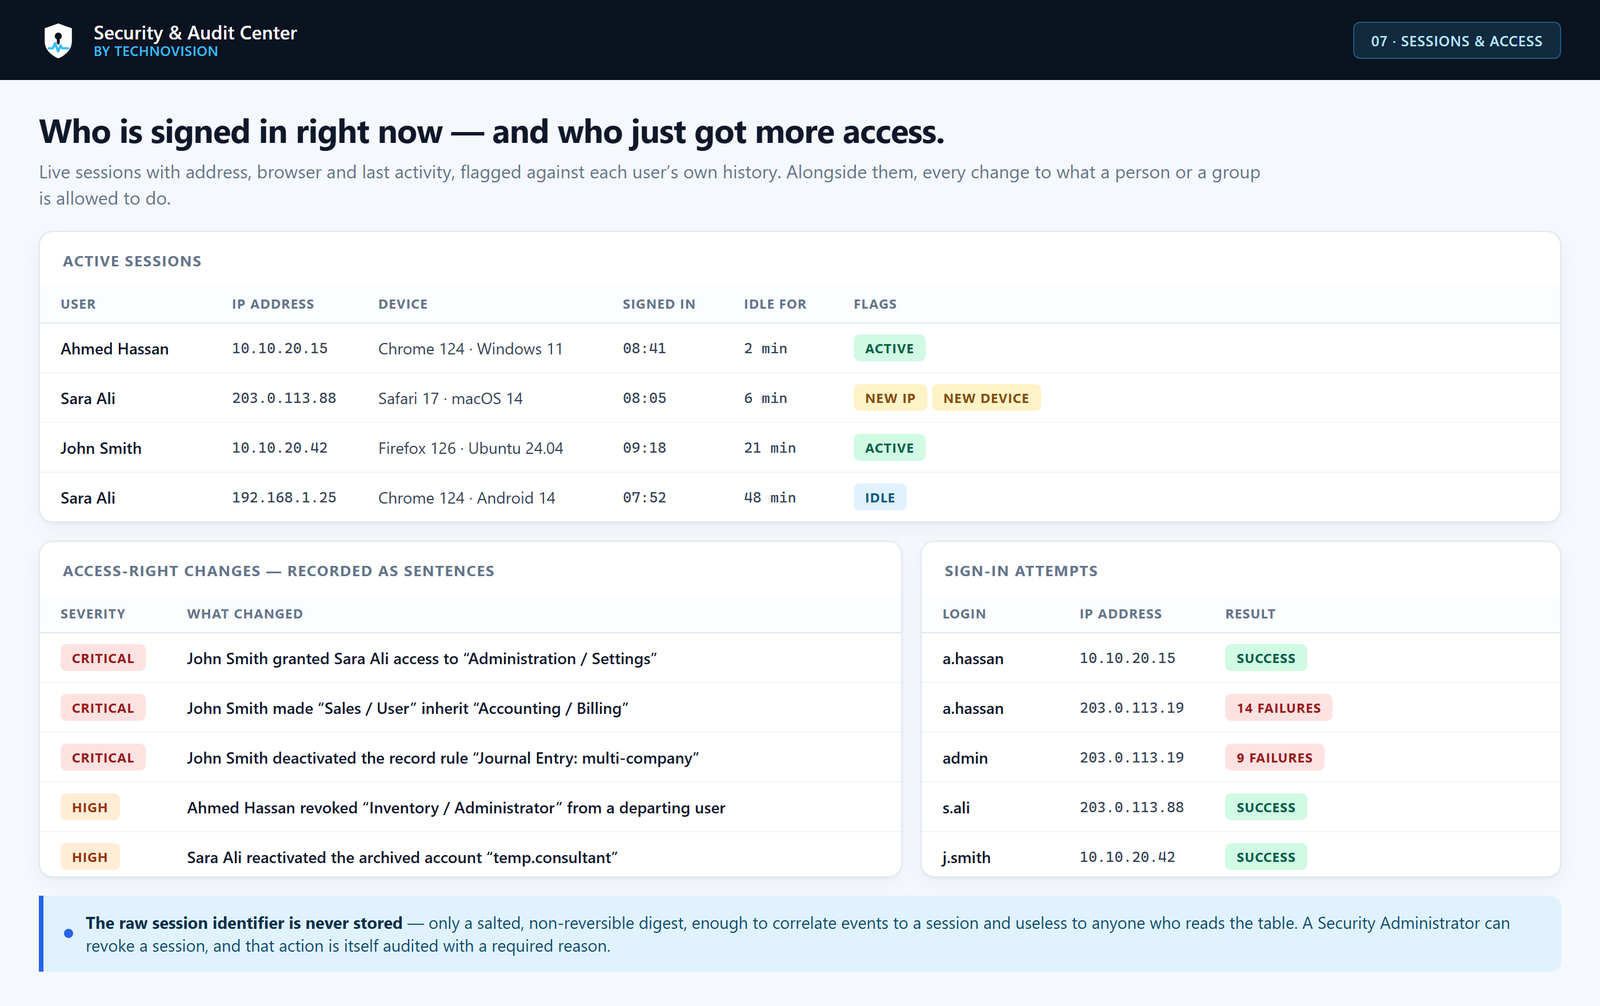This screenshot has height=1006, width=1600.
Task: Select the Ahmed Hassan session row name
Action: [115, 349]
